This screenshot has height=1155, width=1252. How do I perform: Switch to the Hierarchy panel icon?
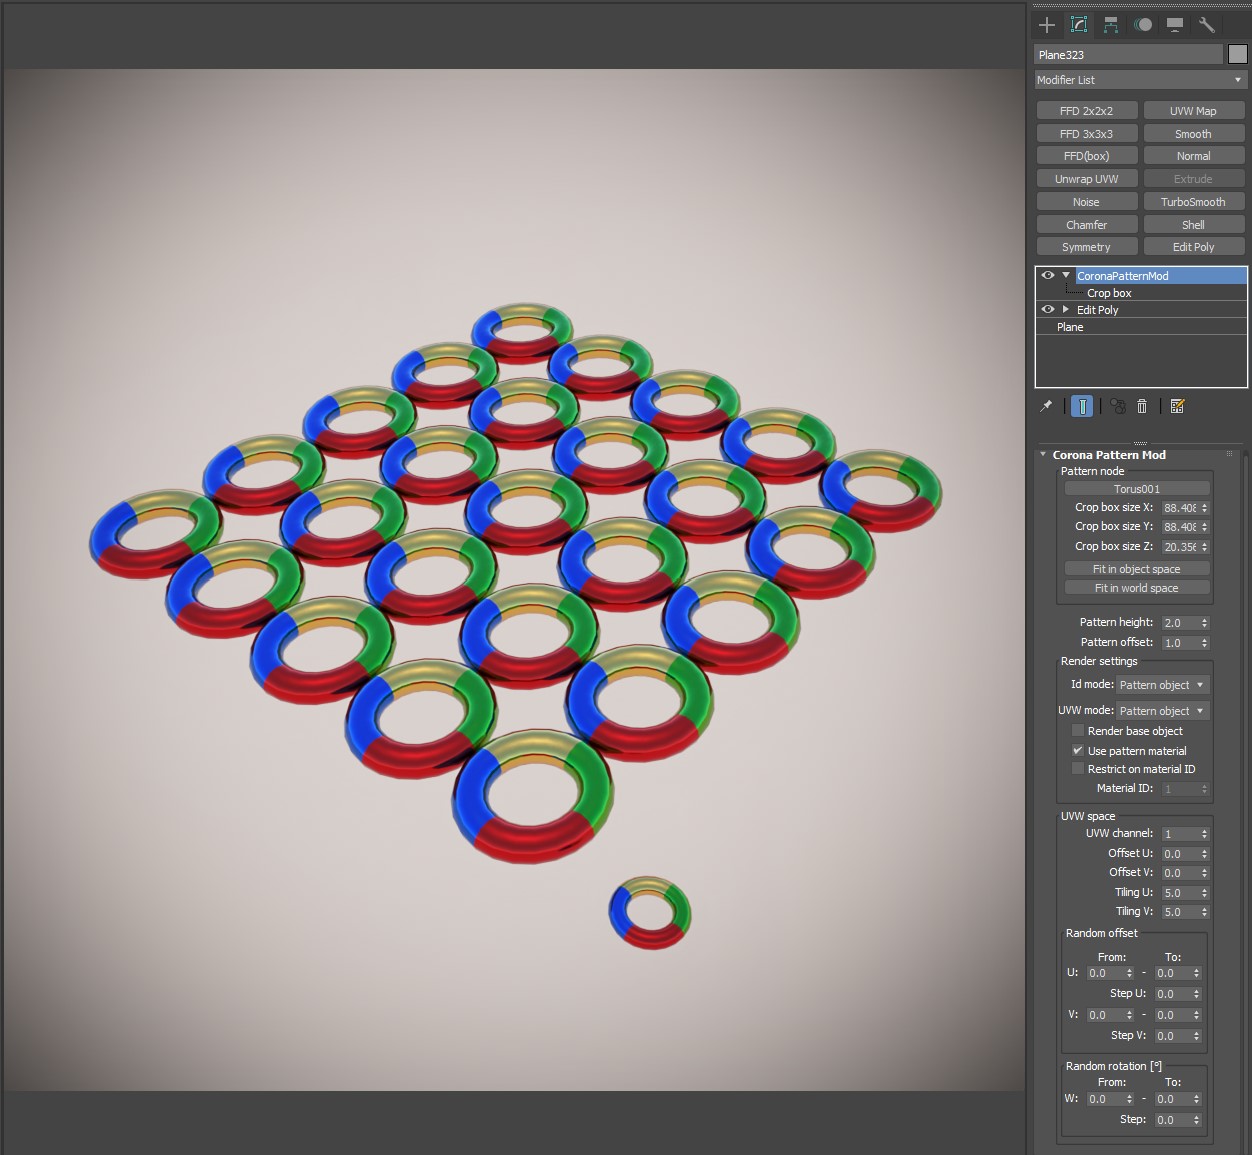tap(1111, 25)
